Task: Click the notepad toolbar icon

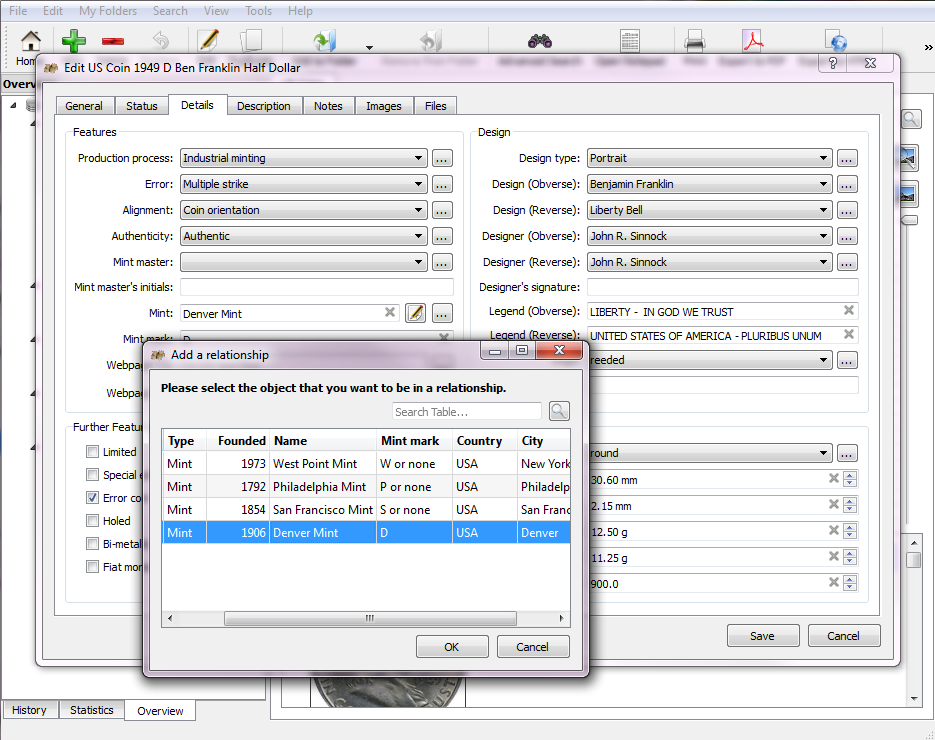Action: click(630, 41)
